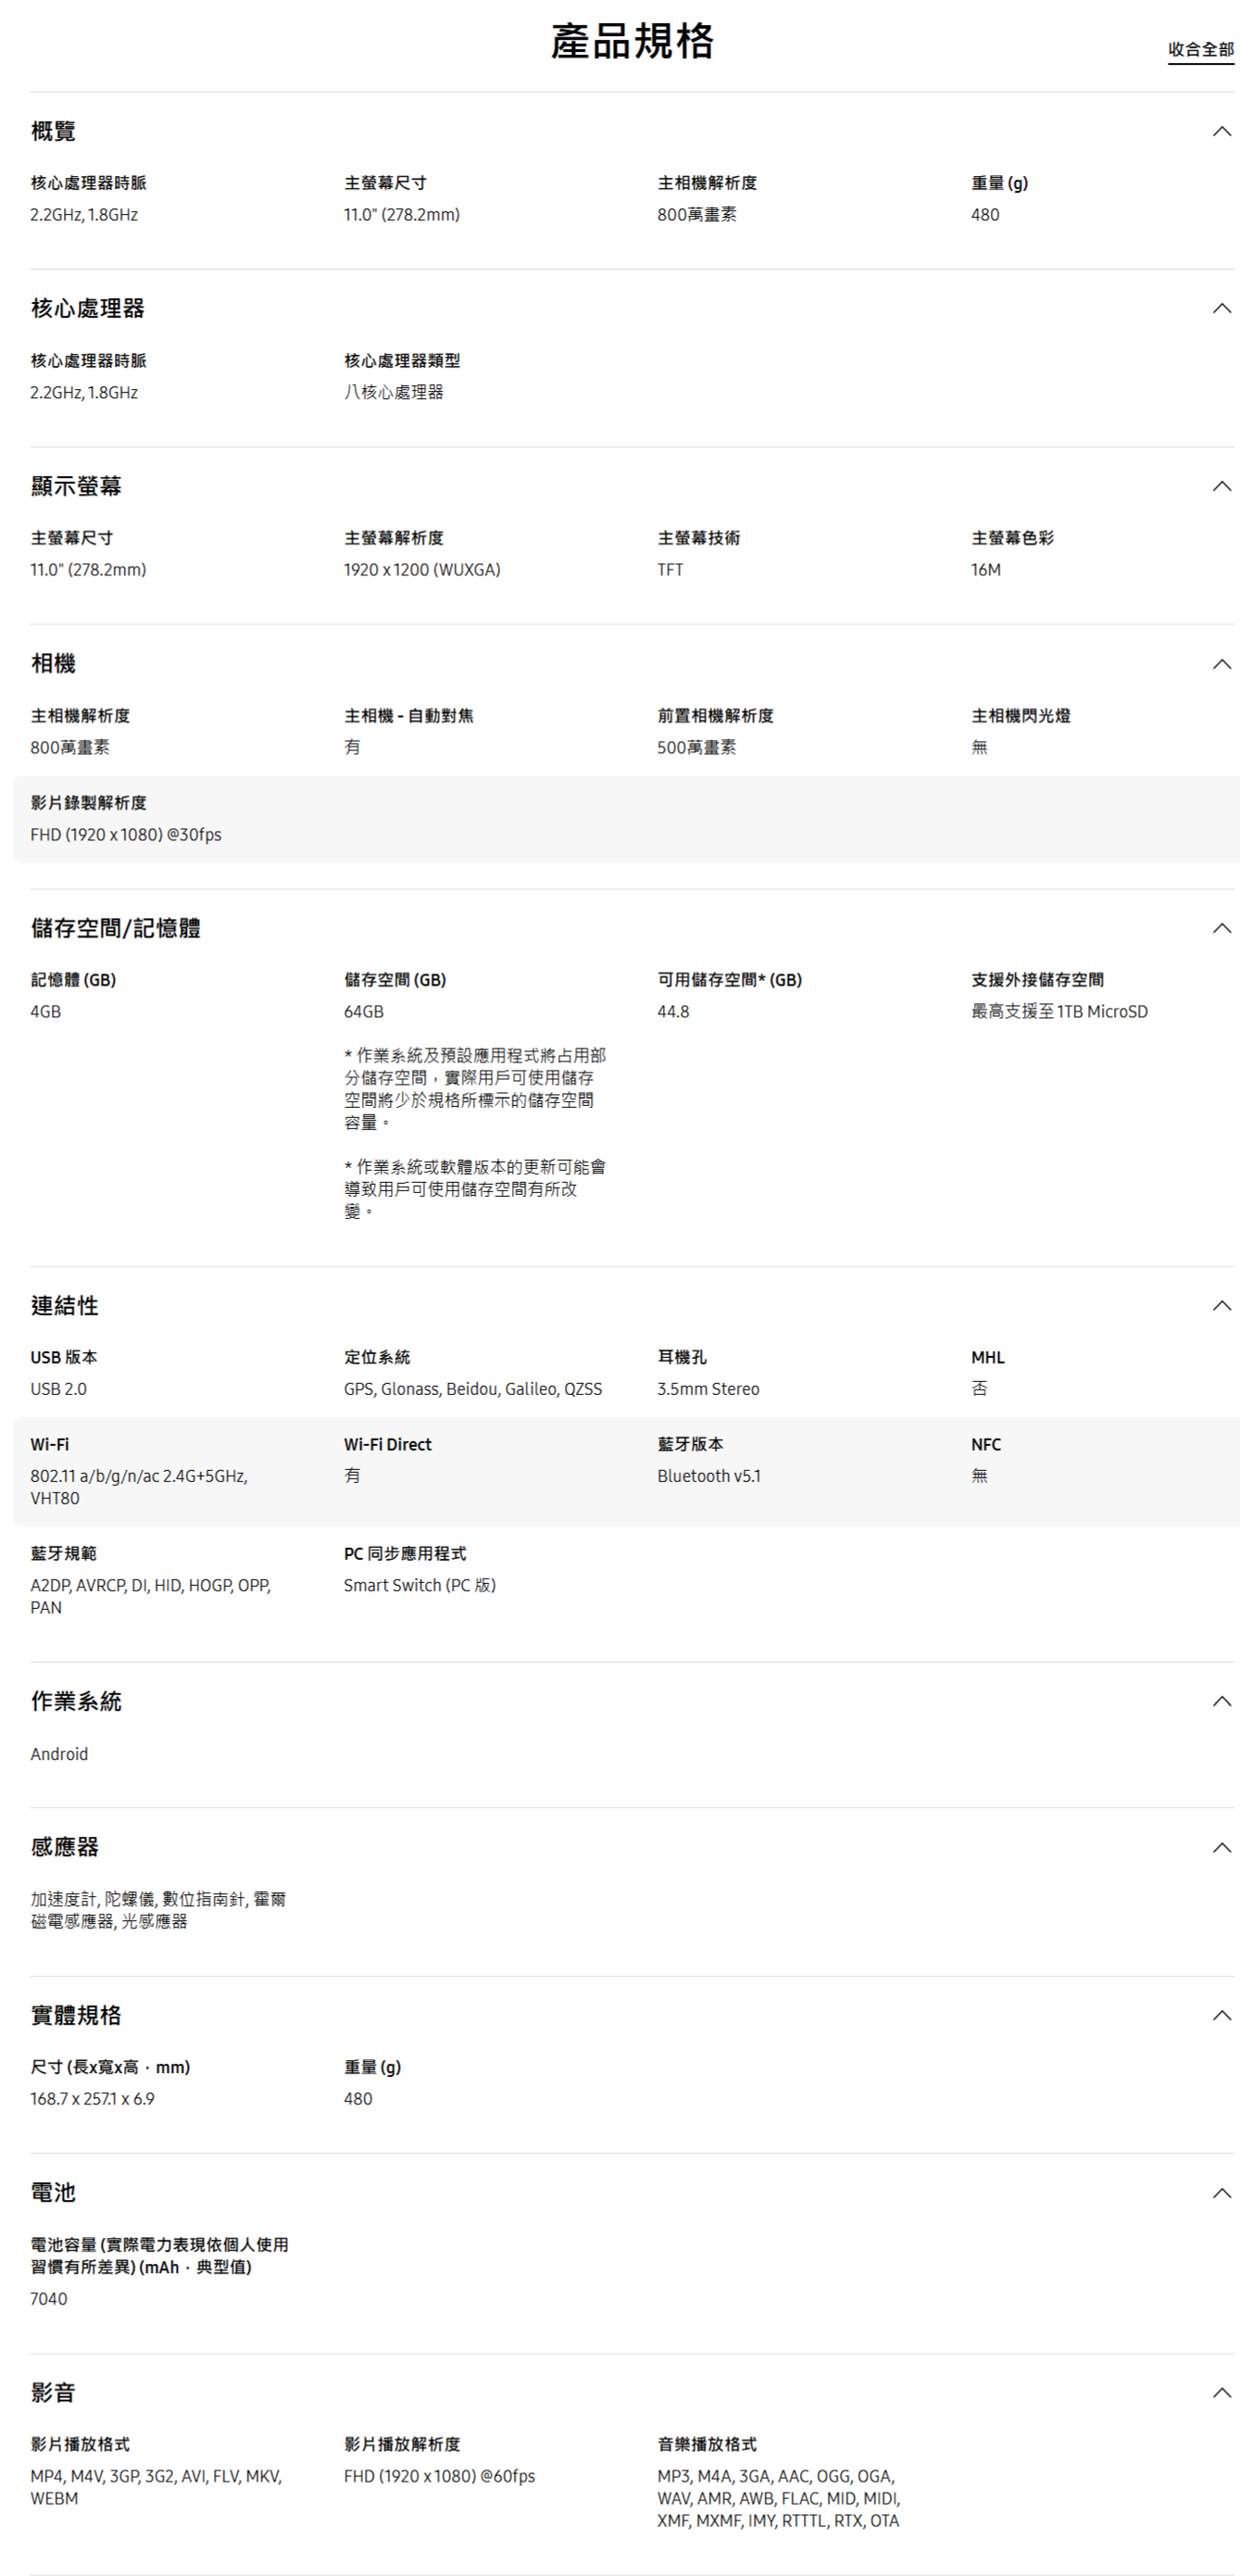
Task: Select the MP4, M4V video formats value
Action: pyautogui.click(x=156, y=2487)
